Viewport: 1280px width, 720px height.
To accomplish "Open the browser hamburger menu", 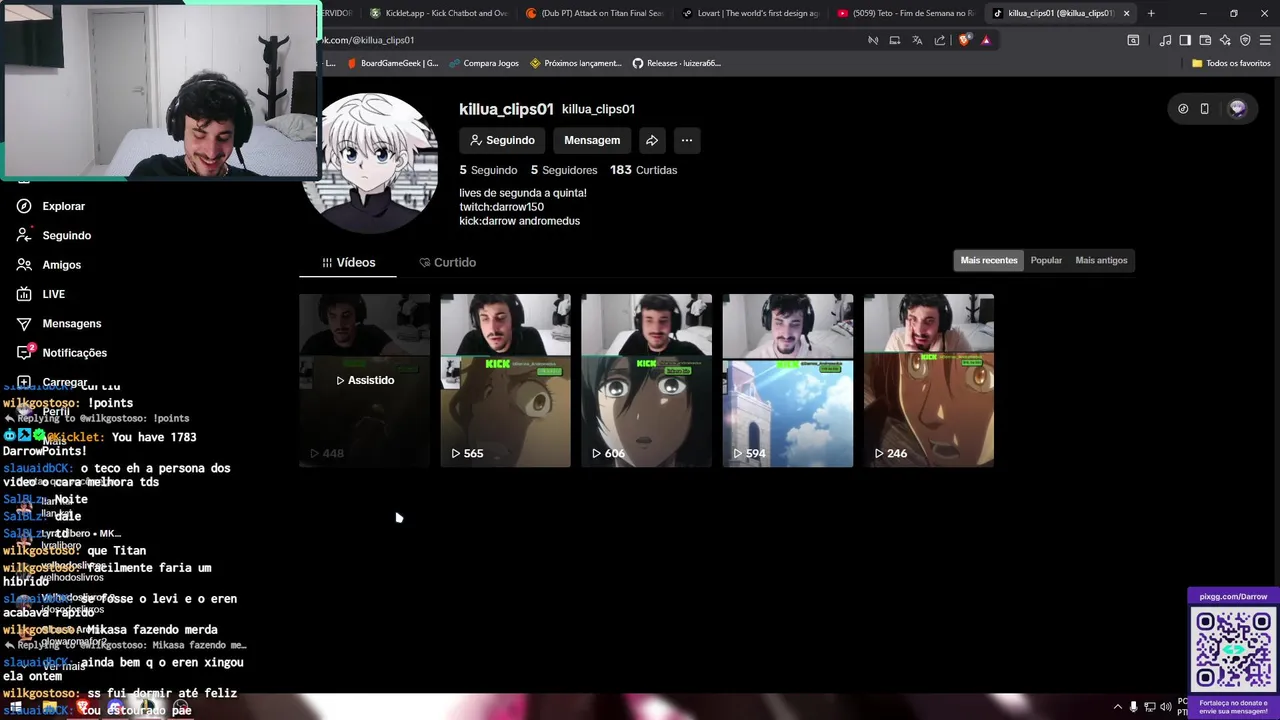I will 1265,40.
